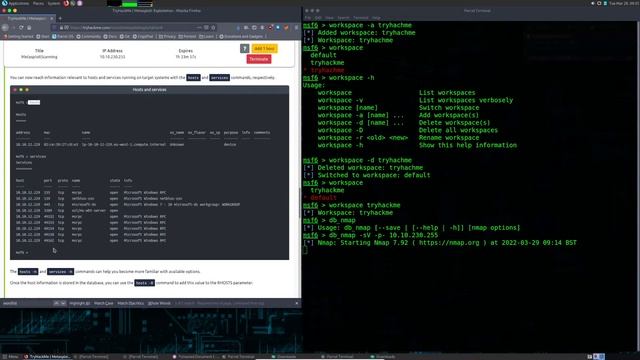Click the Add 1 hour button
640x360 pixels.
point(264,49)
